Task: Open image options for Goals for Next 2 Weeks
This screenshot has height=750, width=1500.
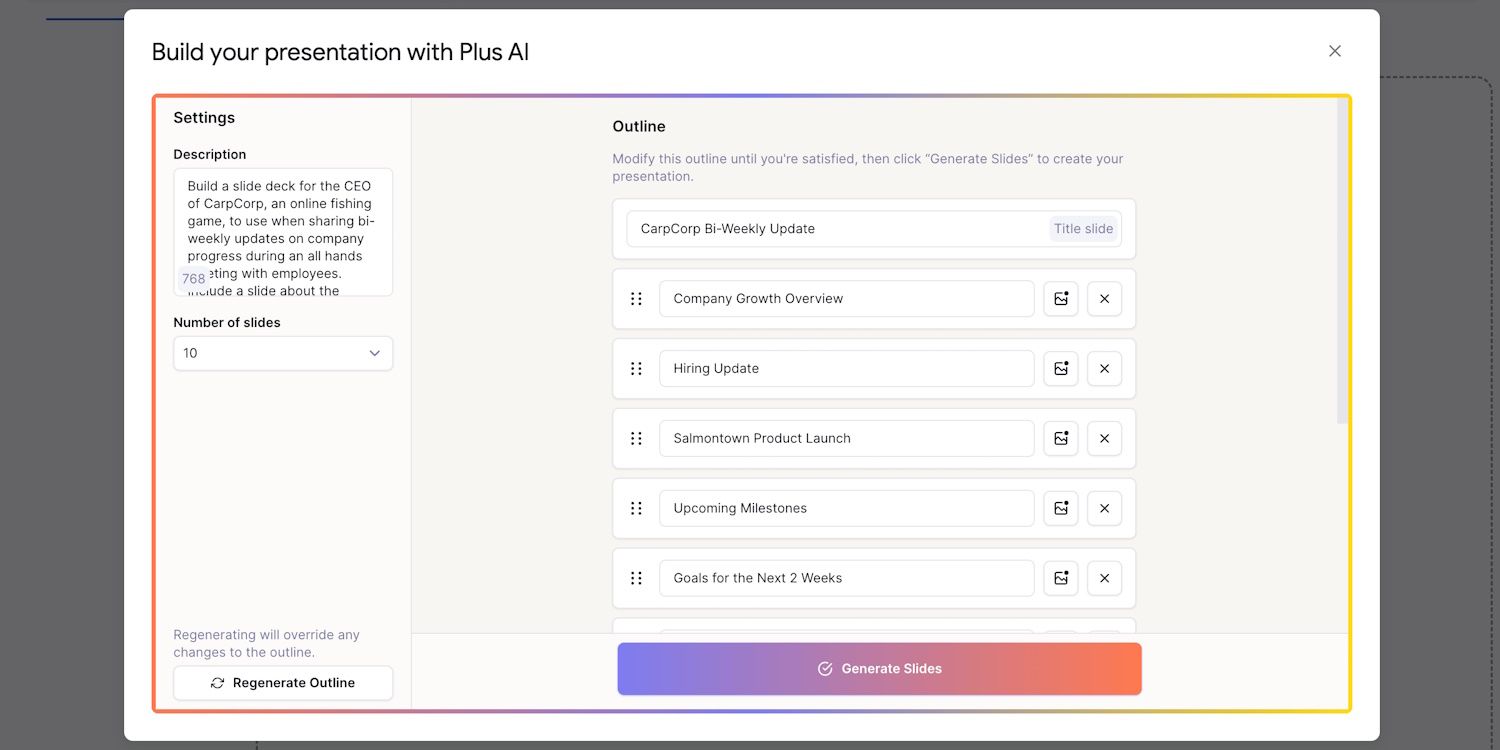Action: click(1060, 578)
